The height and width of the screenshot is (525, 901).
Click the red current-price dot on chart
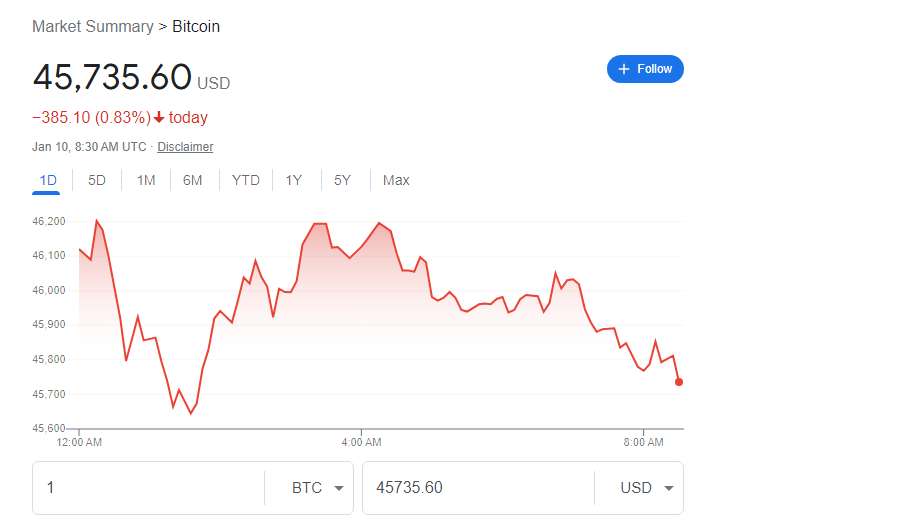click(x=679, y=382)
